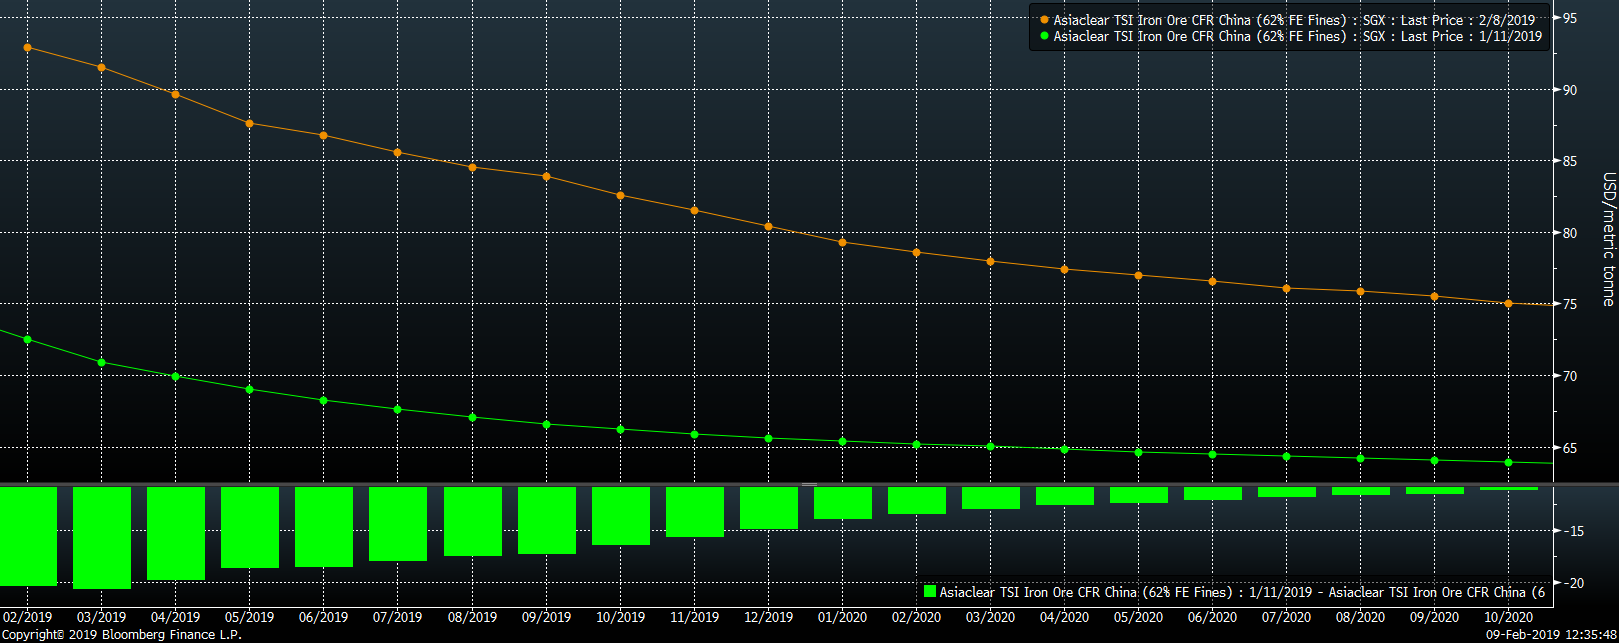Select the orange data point at 10/2020
1619x643 pixels.
pyautogui.click(x=1508, y=303)
